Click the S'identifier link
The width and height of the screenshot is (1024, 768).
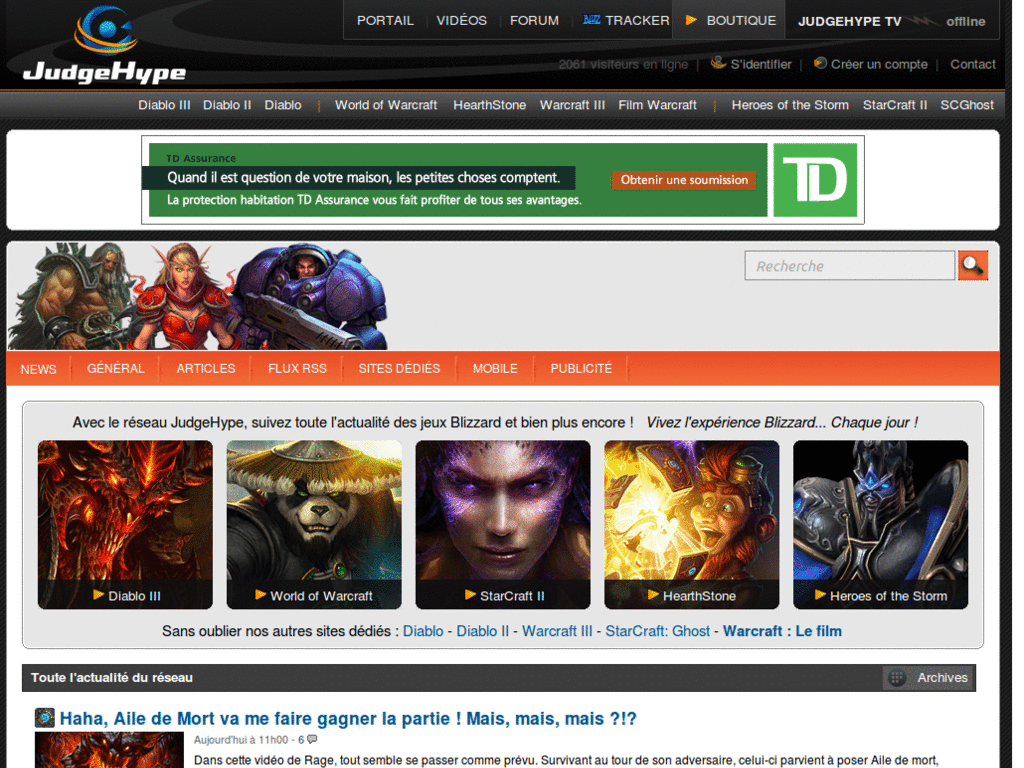(x=761, y=64)
